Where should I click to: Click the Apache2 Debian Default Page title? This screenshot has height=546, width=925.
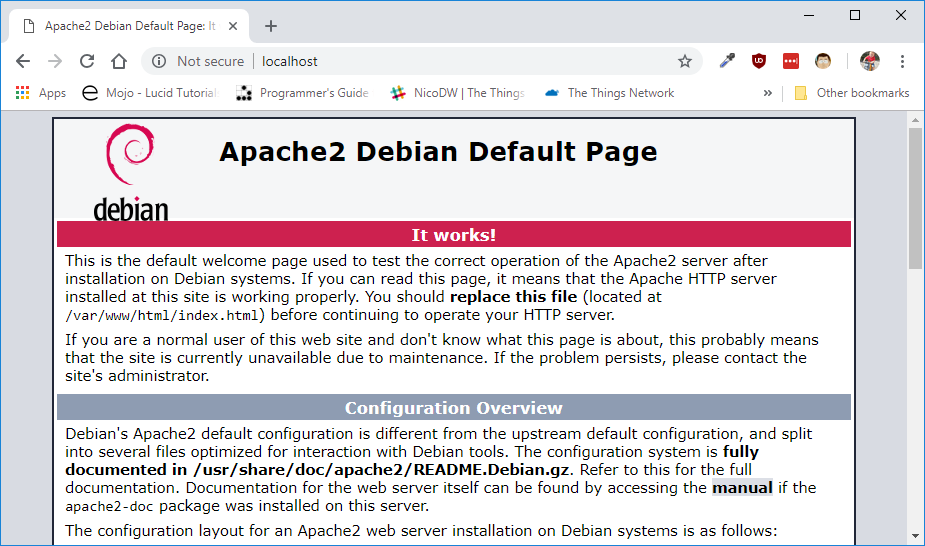coord(438,152)
